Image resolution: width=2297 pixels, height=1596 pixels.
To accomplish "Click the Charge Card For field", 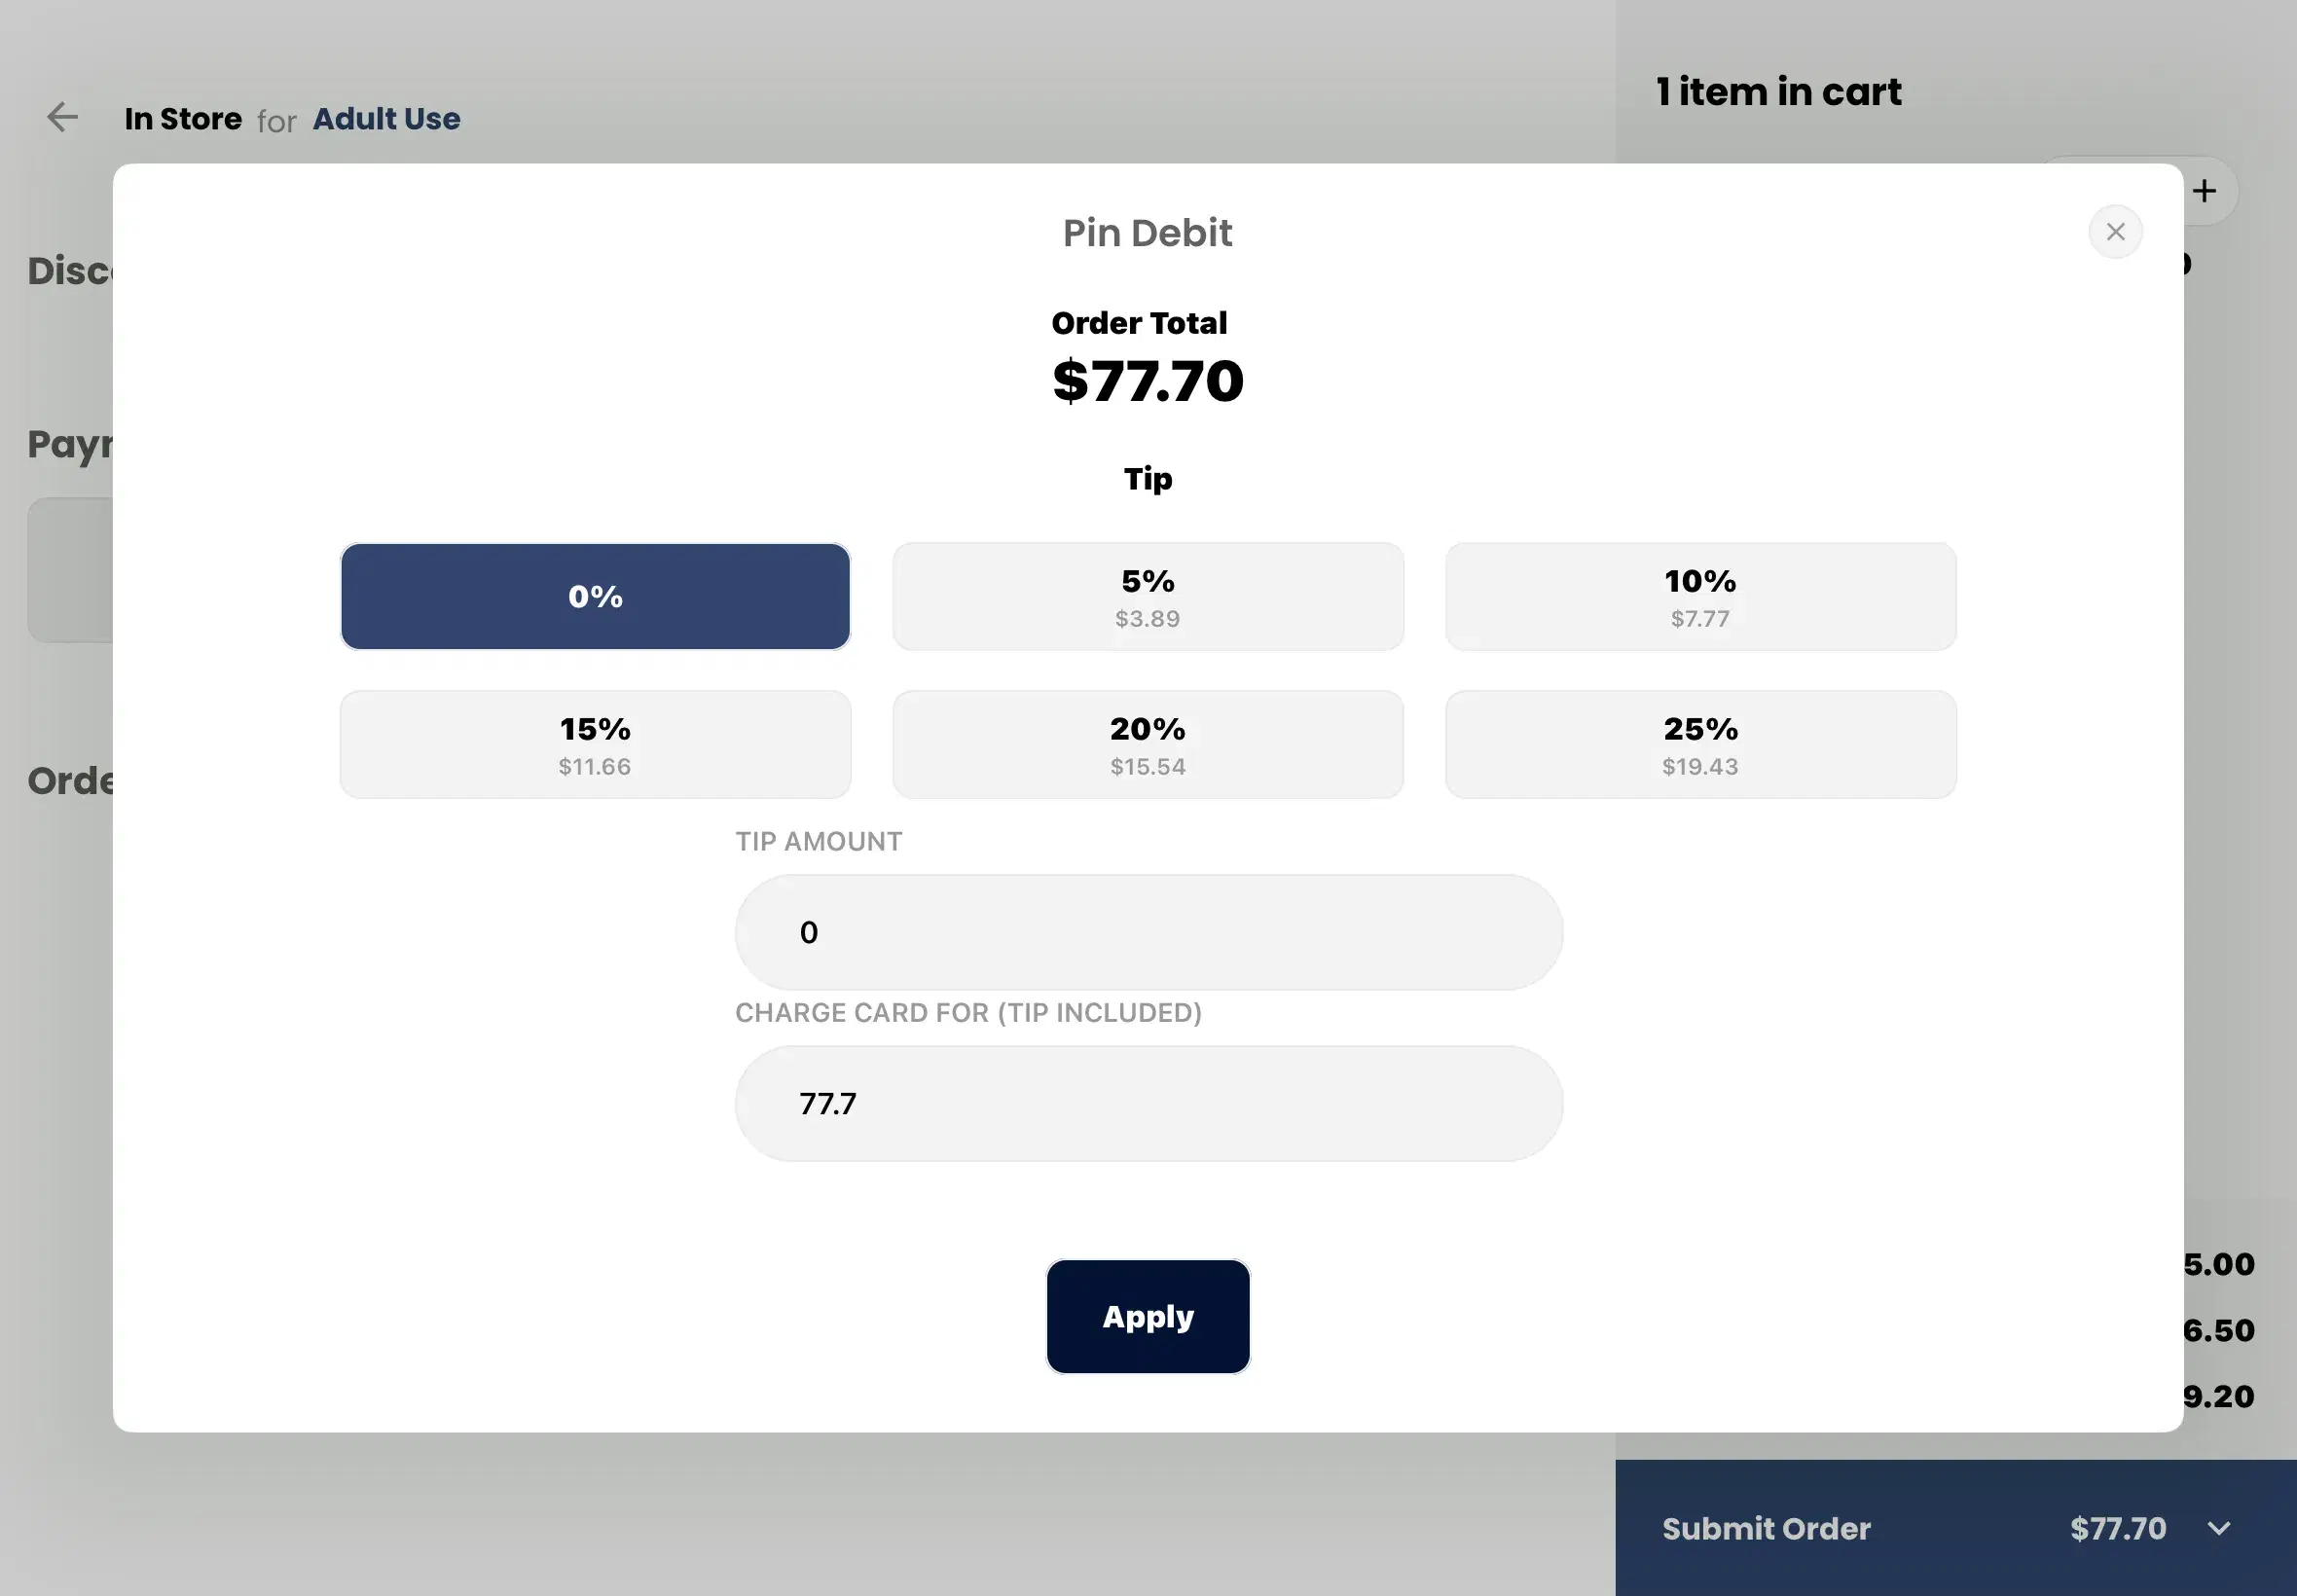I will (1147, 1103).
